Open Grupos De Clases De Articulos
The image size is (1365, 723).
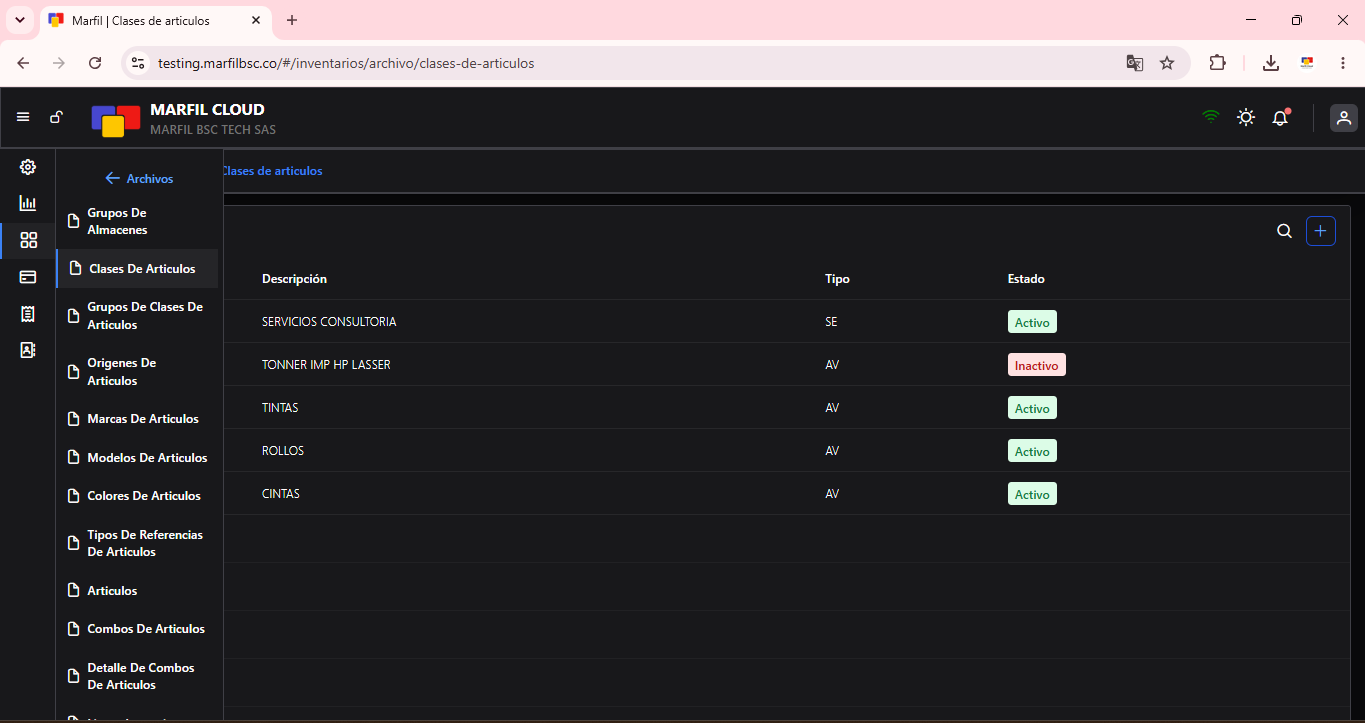138,316
